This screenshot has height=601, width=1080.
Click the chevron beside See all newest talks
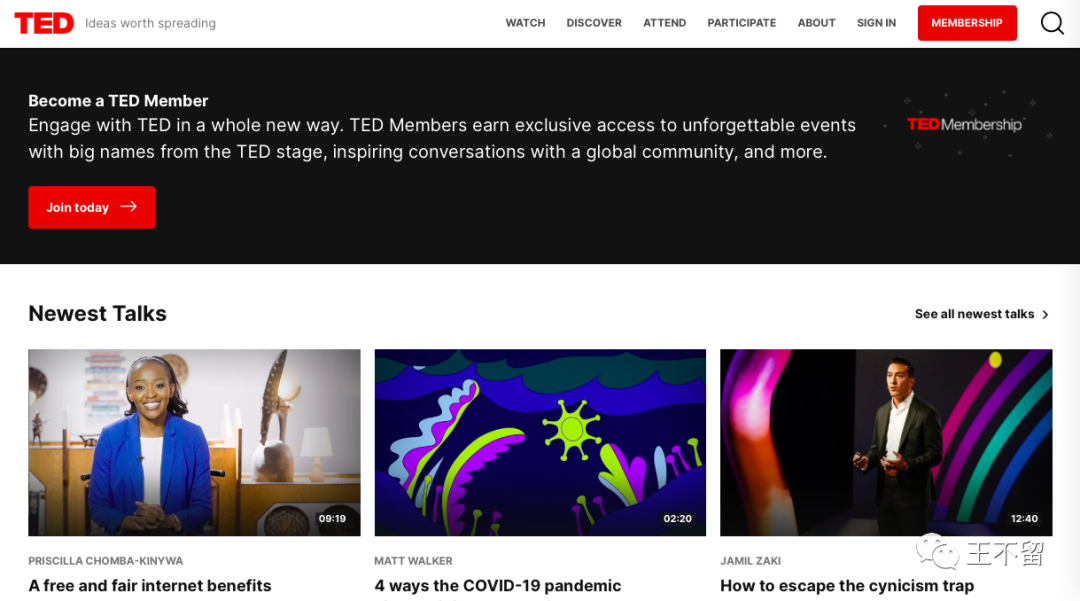click(1046, 315)
